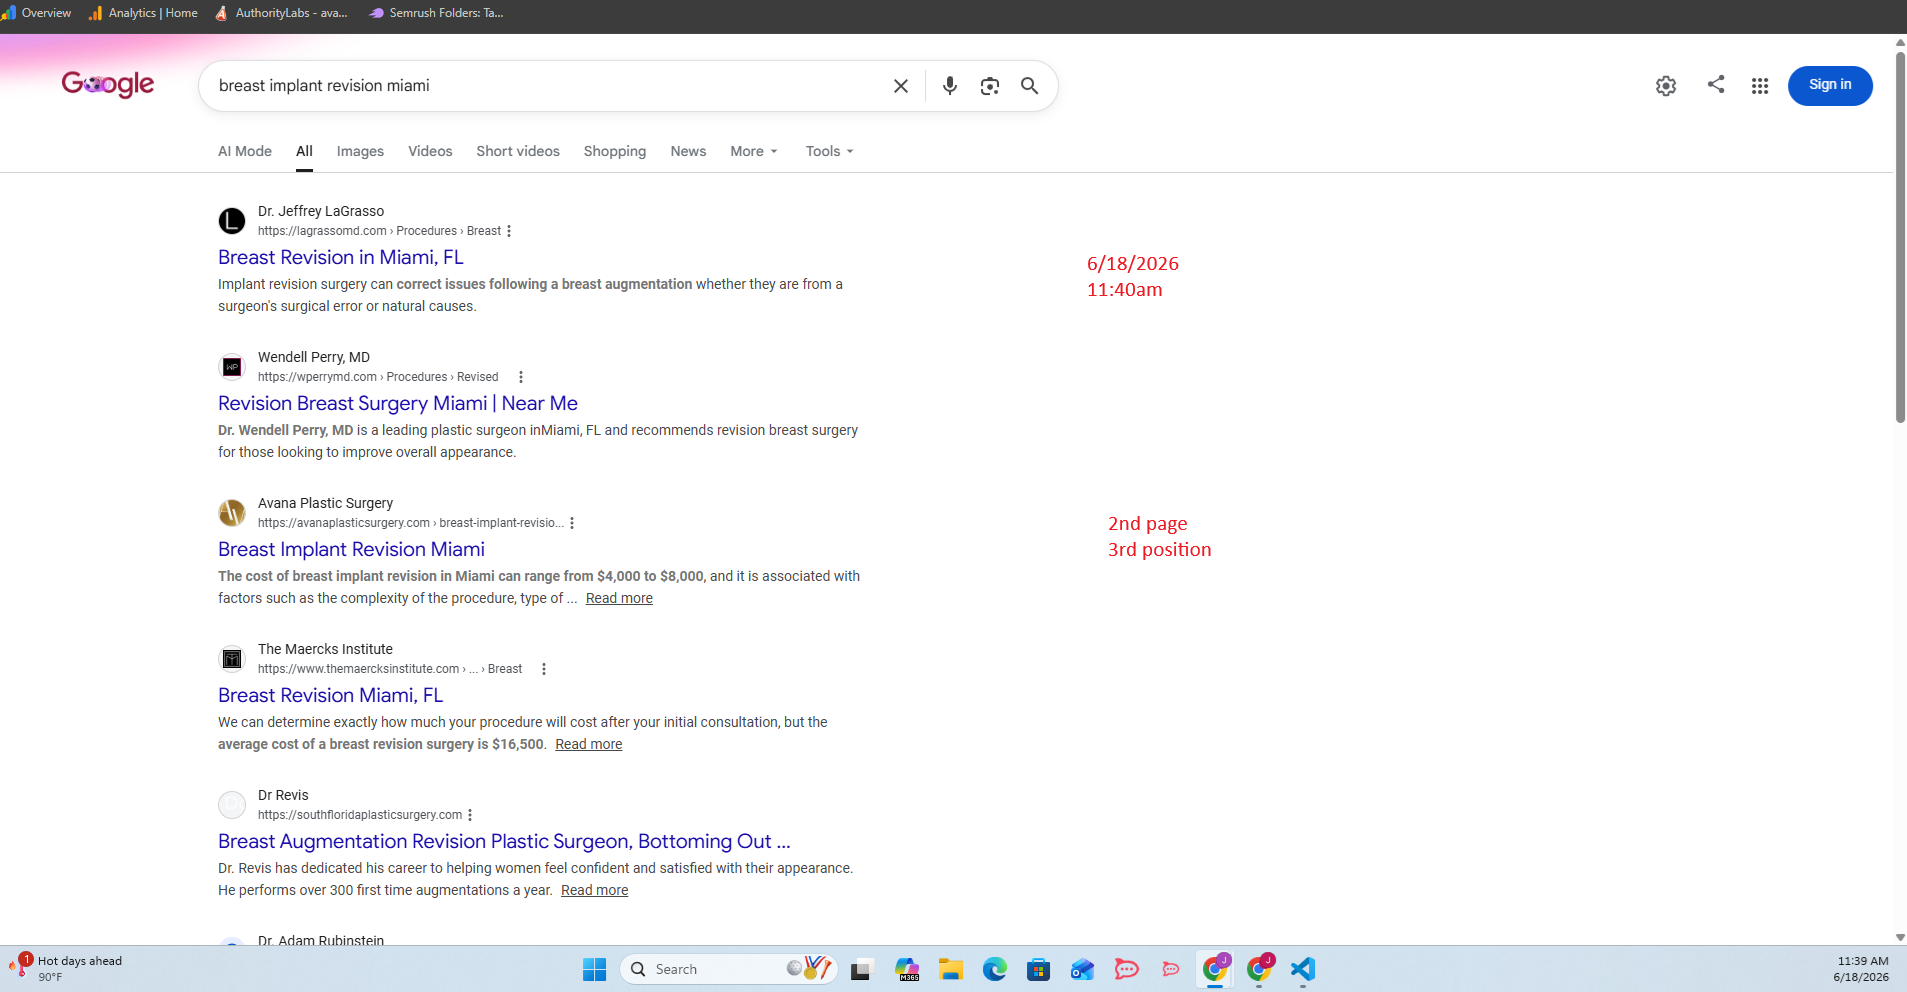This screenshot has height=992, width=1907.
Task: Open 'Breast Revision Miami, FL' Maercks result
Action: tap(330, 695)
